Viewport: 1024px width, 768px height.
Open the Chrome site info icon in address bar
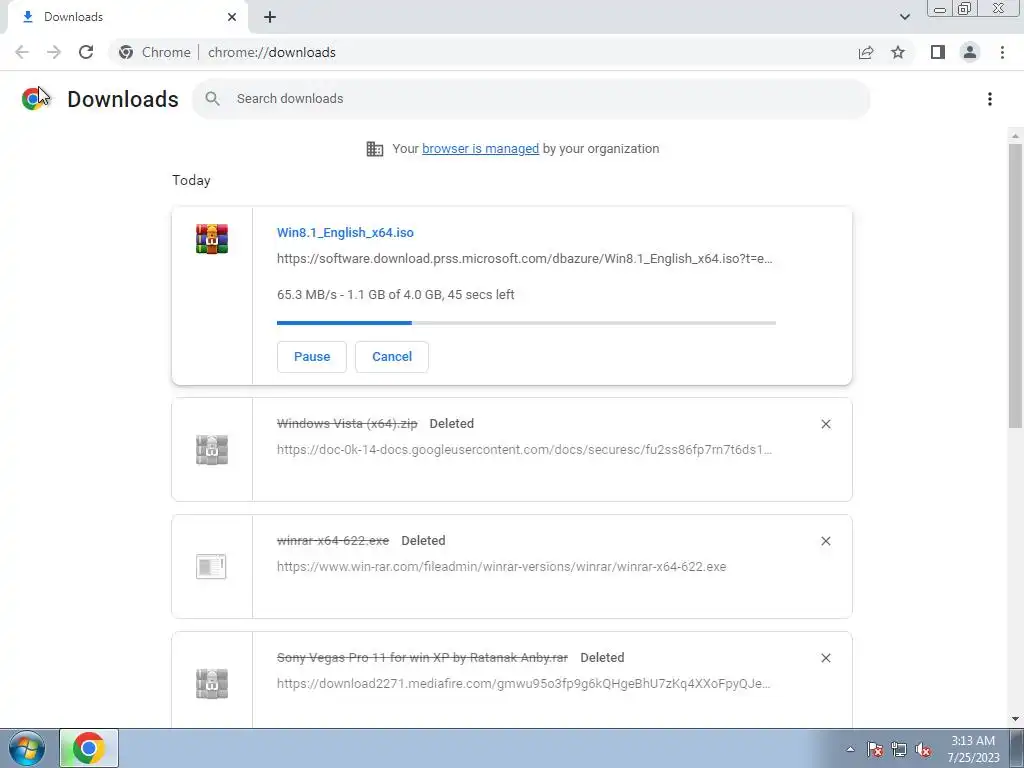(x=126, y=52)
